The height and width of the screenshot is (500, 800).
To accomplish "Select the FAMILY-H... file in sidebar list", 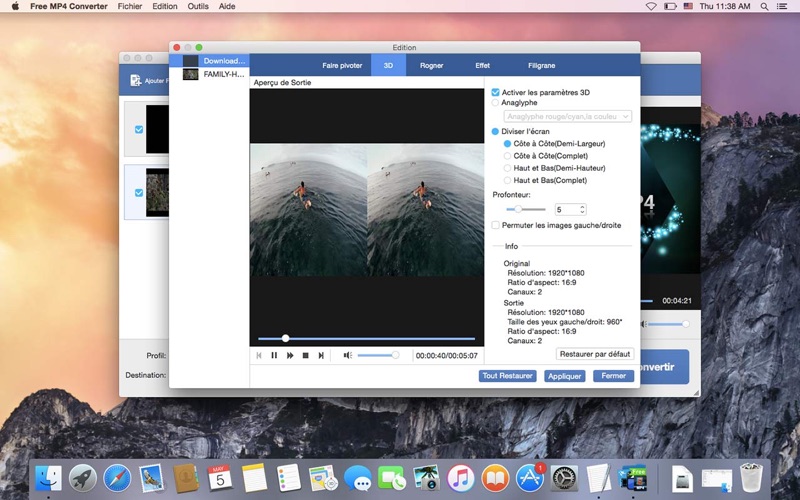I will pos(209,74).
